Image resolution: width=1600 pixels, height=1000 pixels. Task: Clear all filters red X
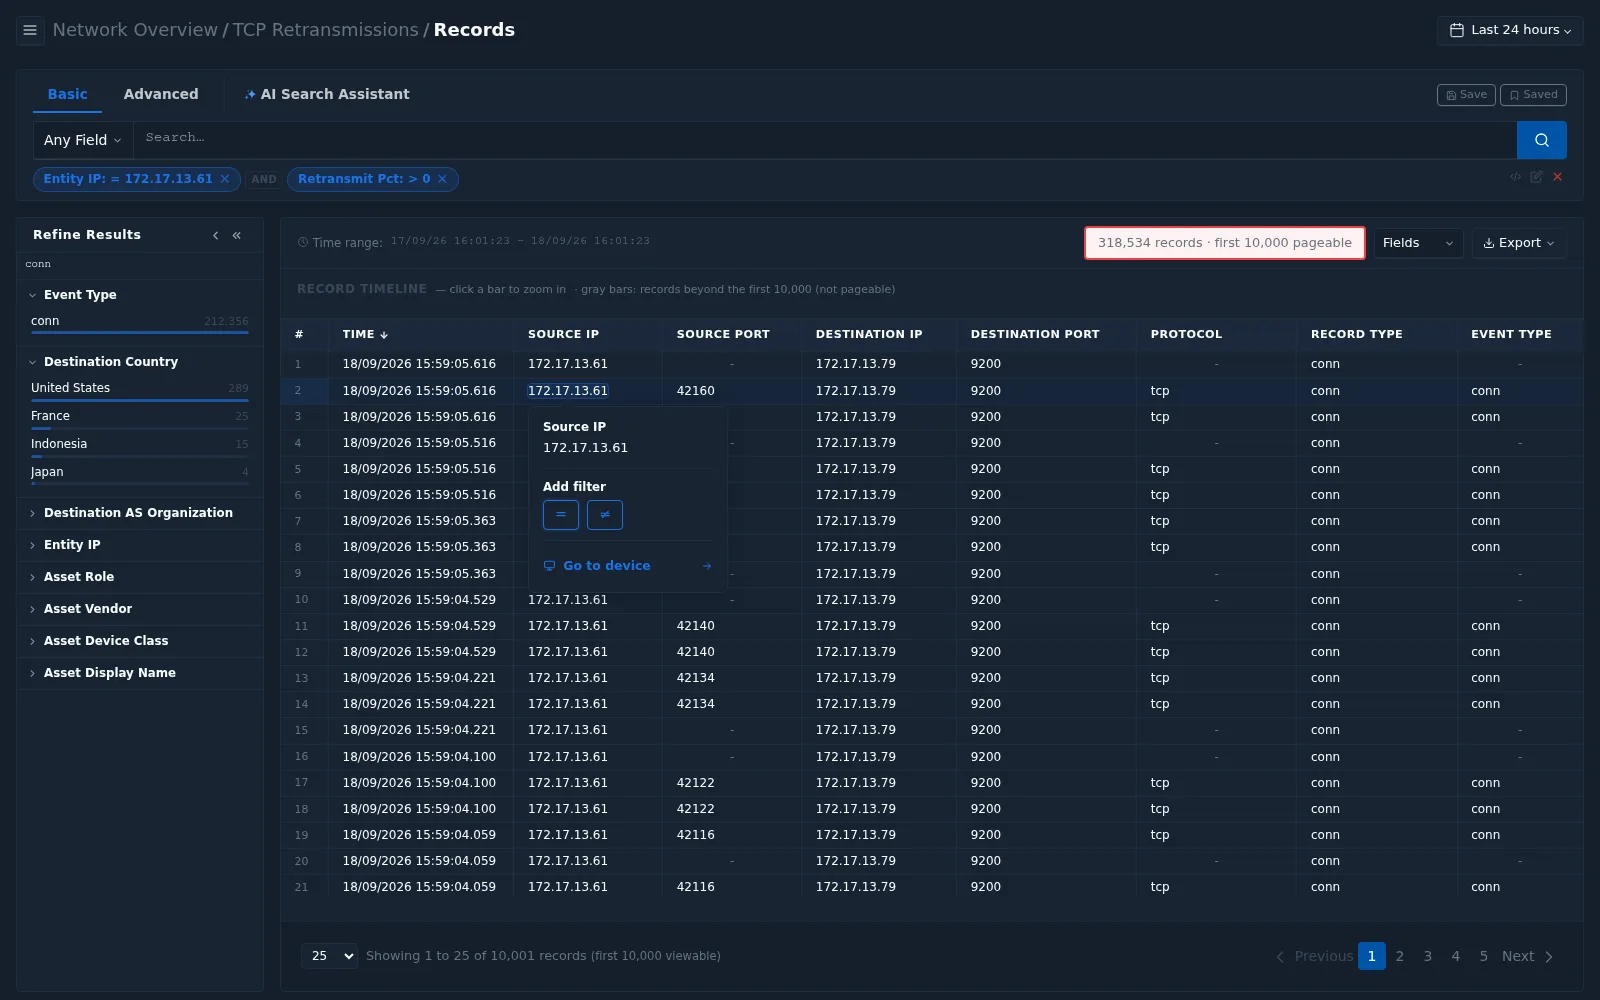[x=1557, y=177]
